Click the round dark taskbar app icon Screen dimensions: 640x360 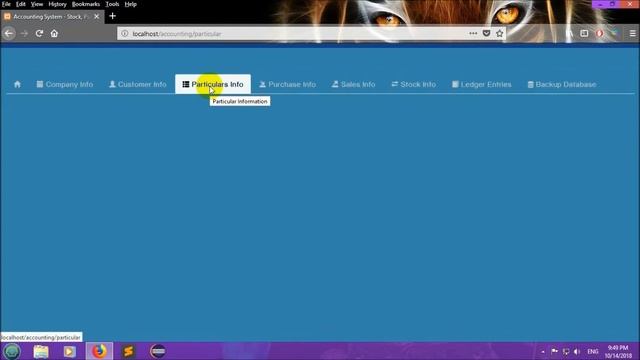(158, 351)
